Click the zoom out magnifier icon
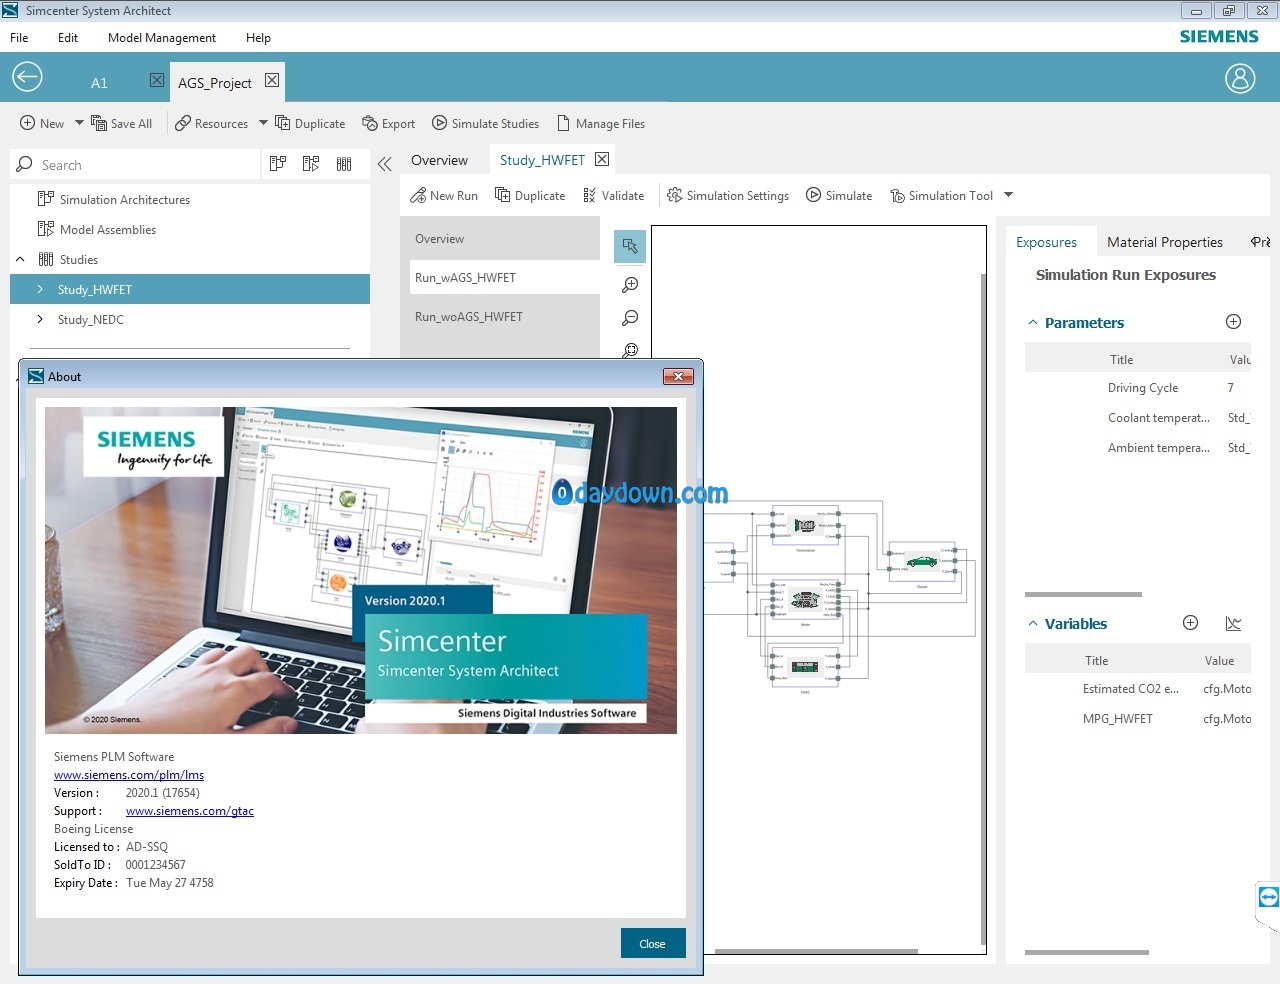 [630, 318]
